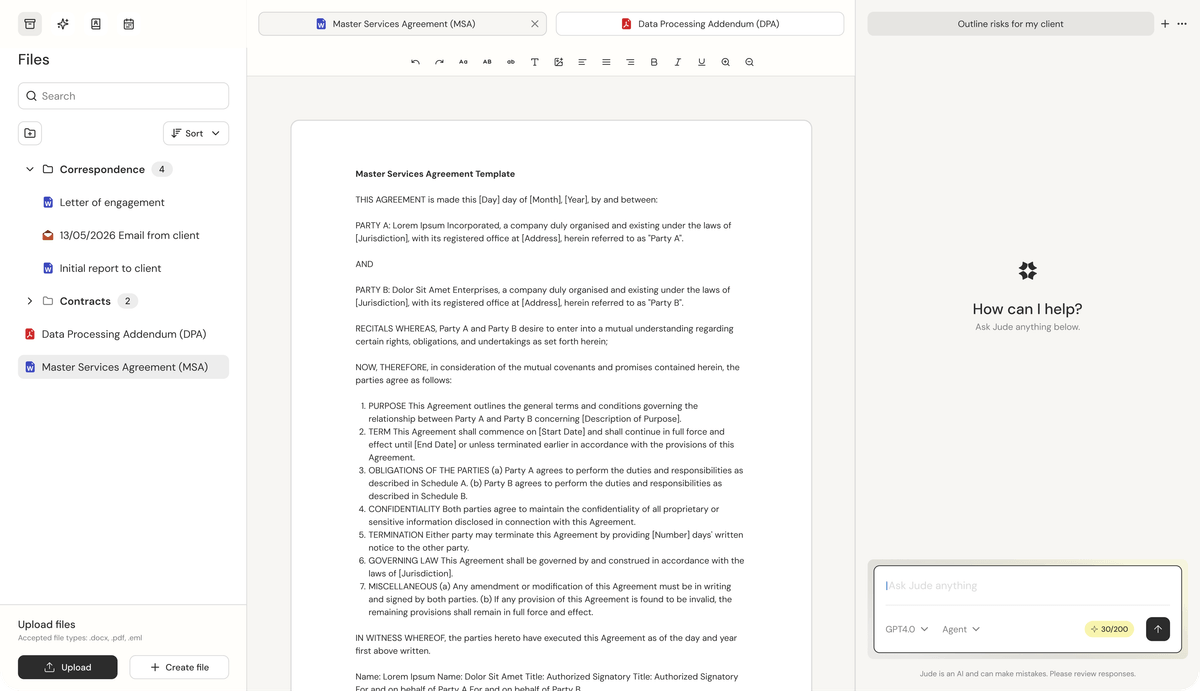Click the 'AND' line in document
This screenshot has width=1200, height=691.
pyautogui.click(x=364, y=264)
